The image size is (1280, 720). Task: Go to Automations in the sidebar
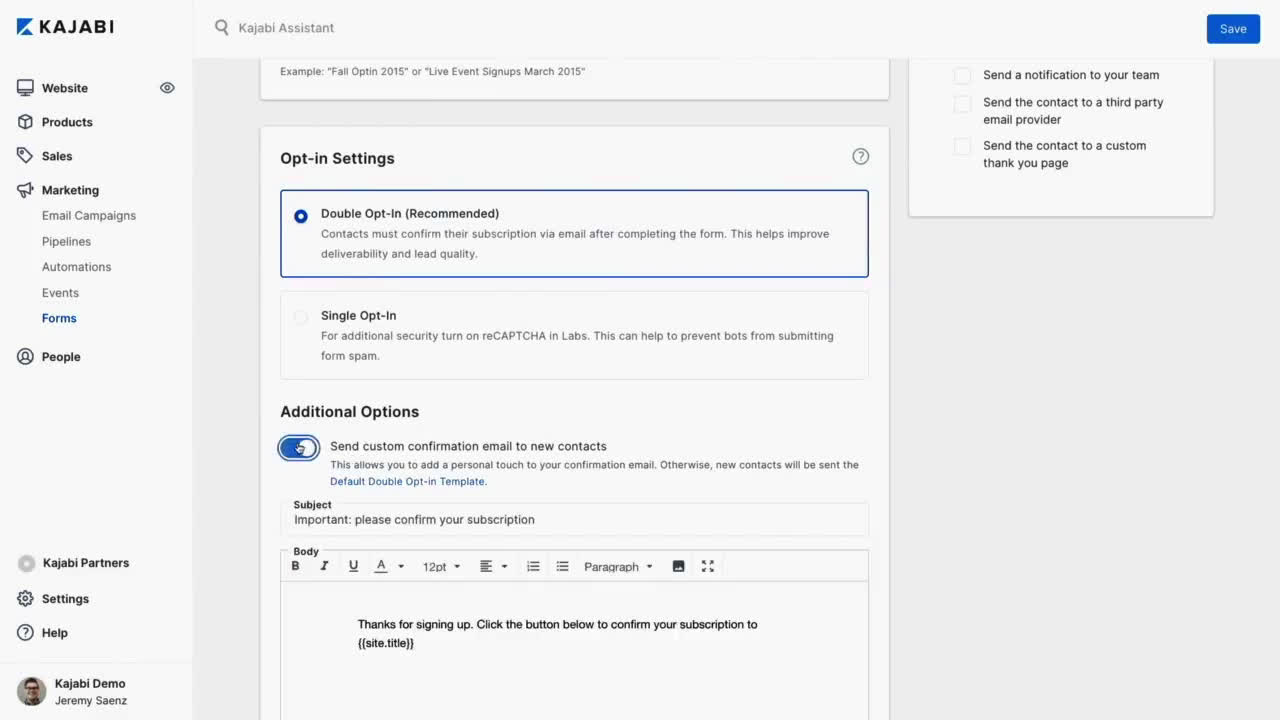[76, 267]
